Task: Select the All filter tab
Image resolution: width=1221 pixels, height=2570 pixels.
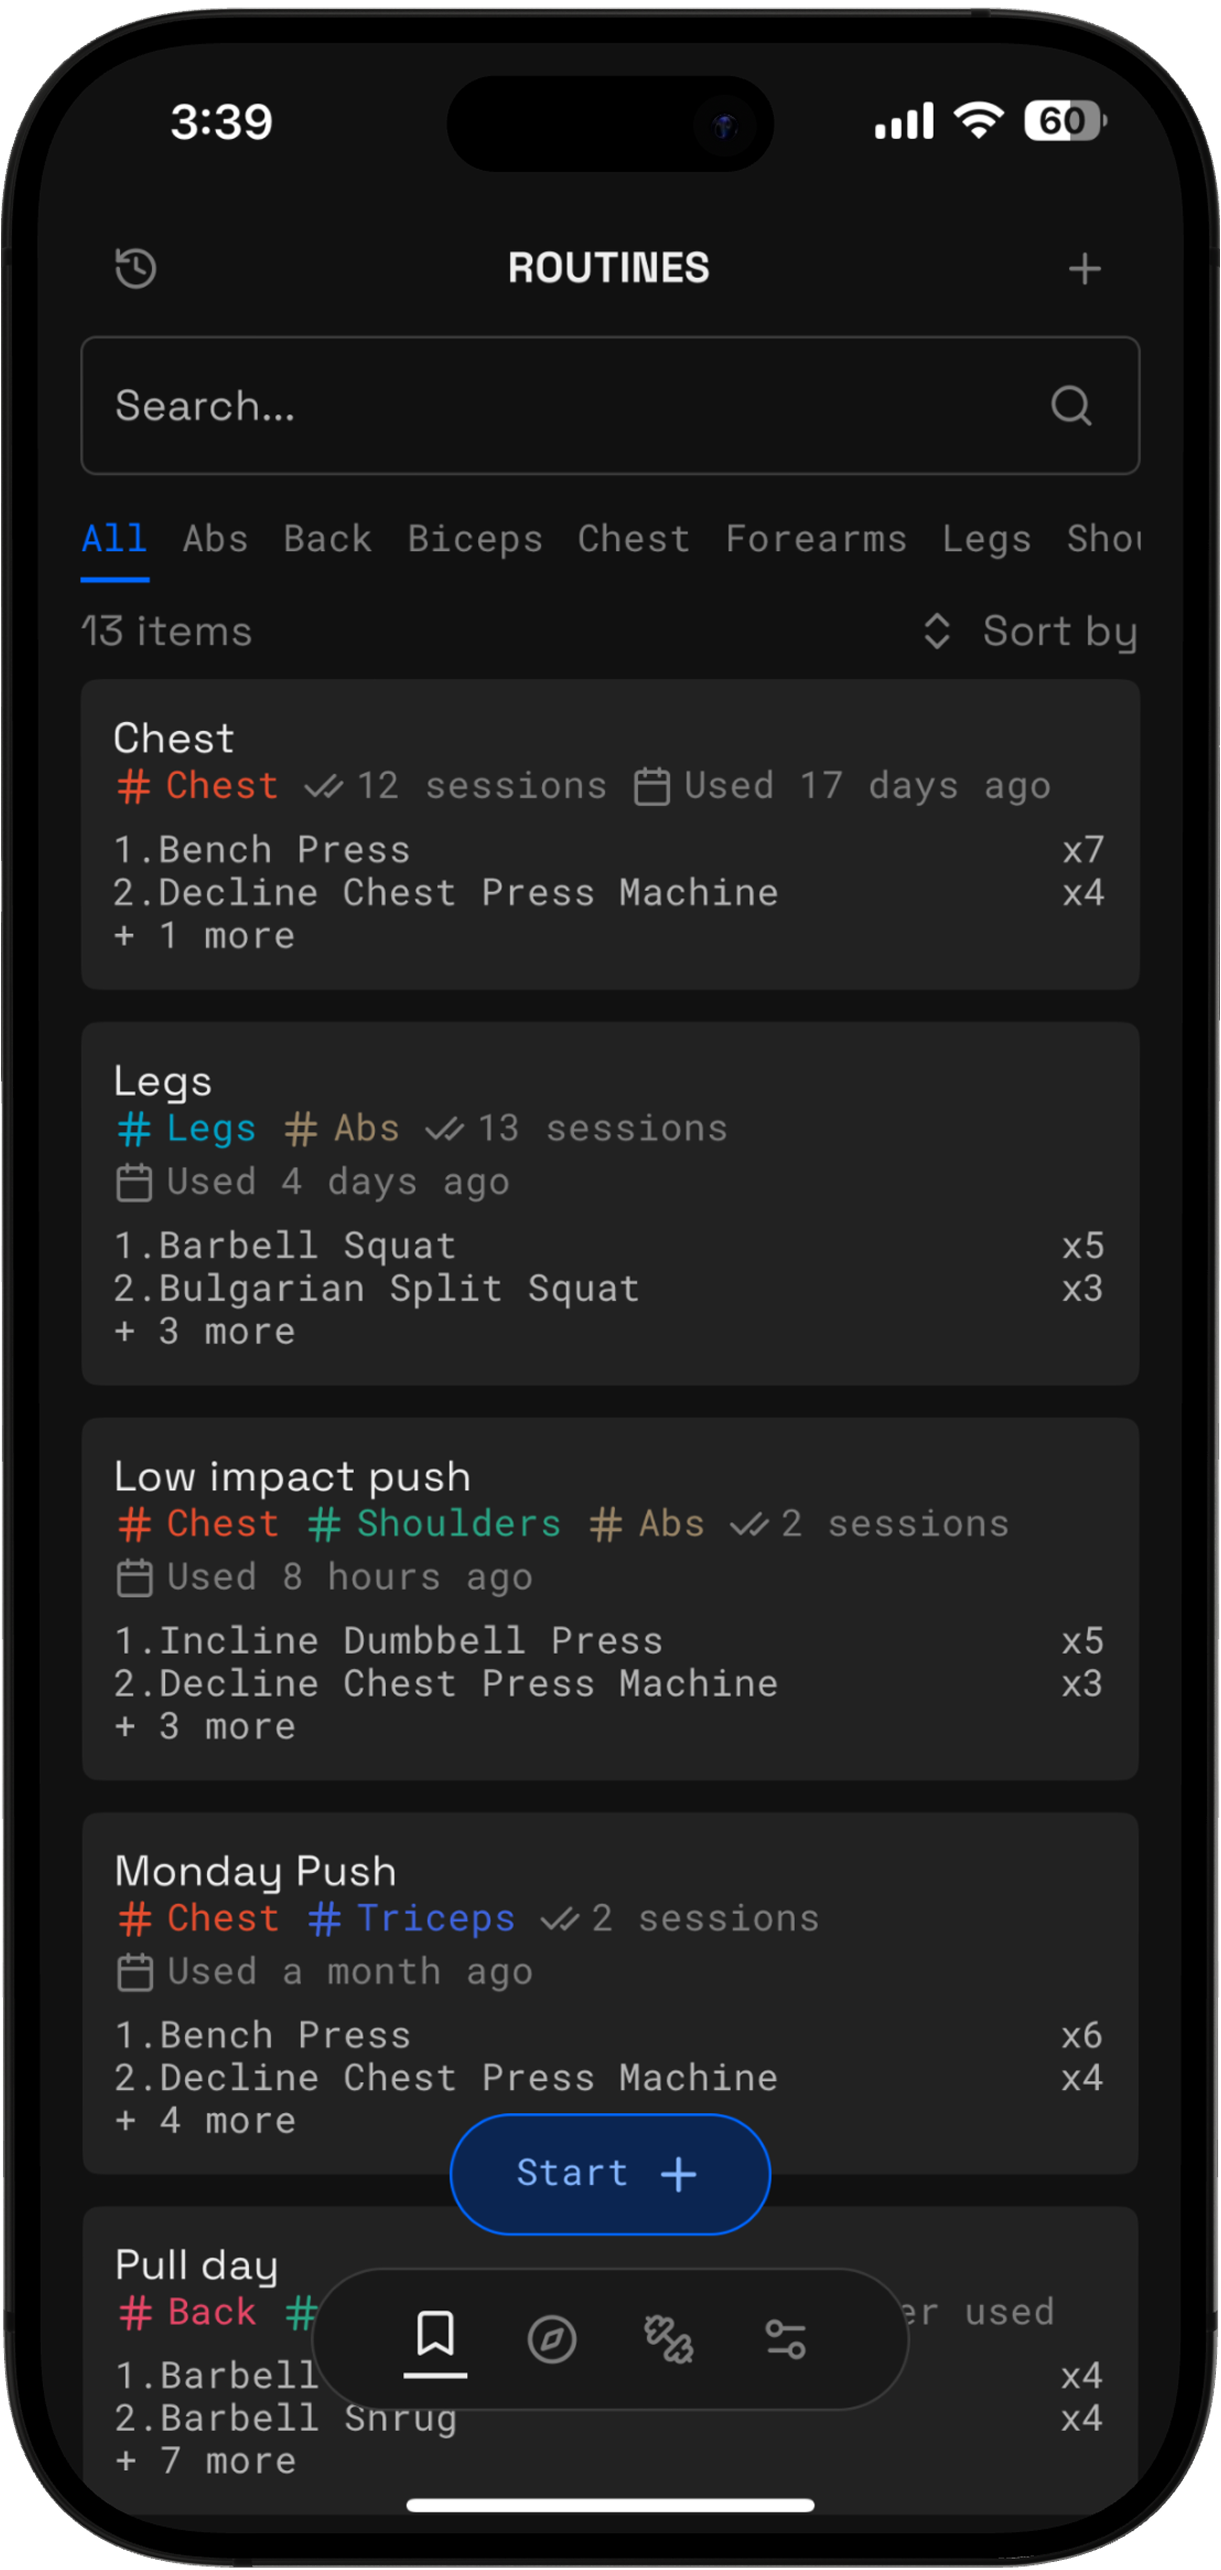Action: point(115,539)
